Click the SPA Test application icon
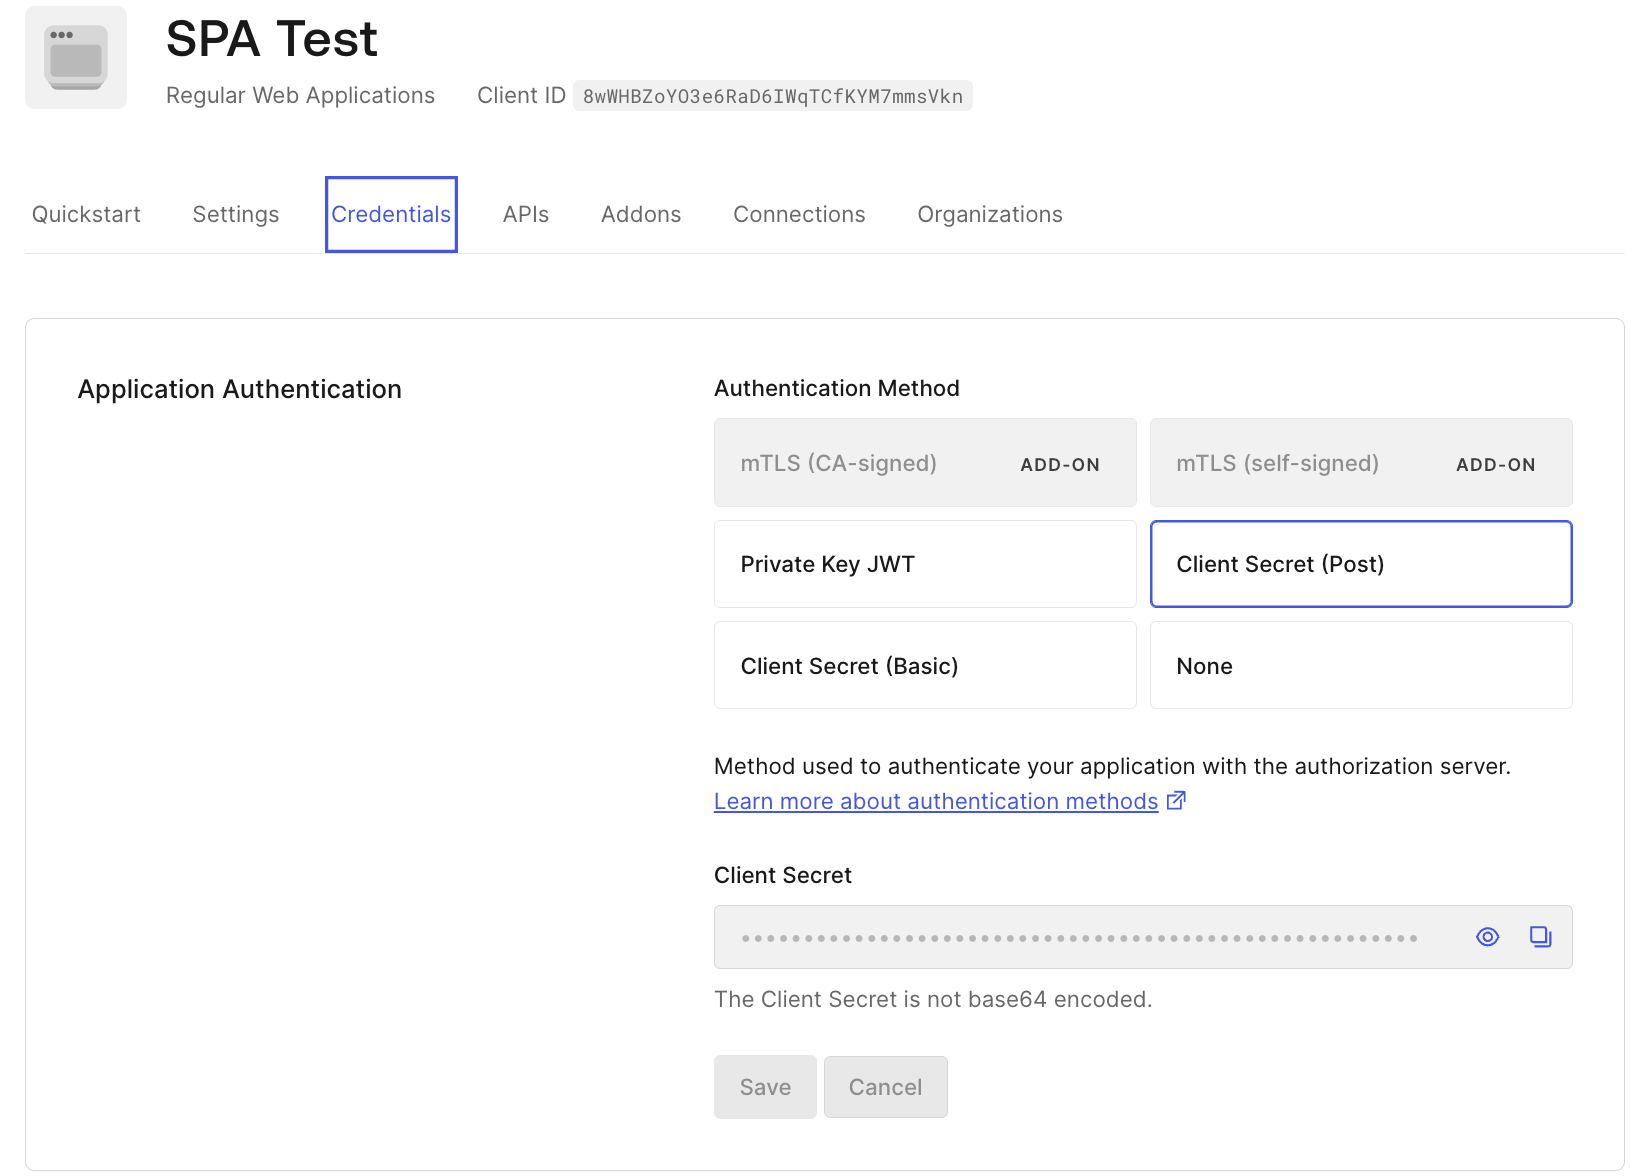 [76, 57]
